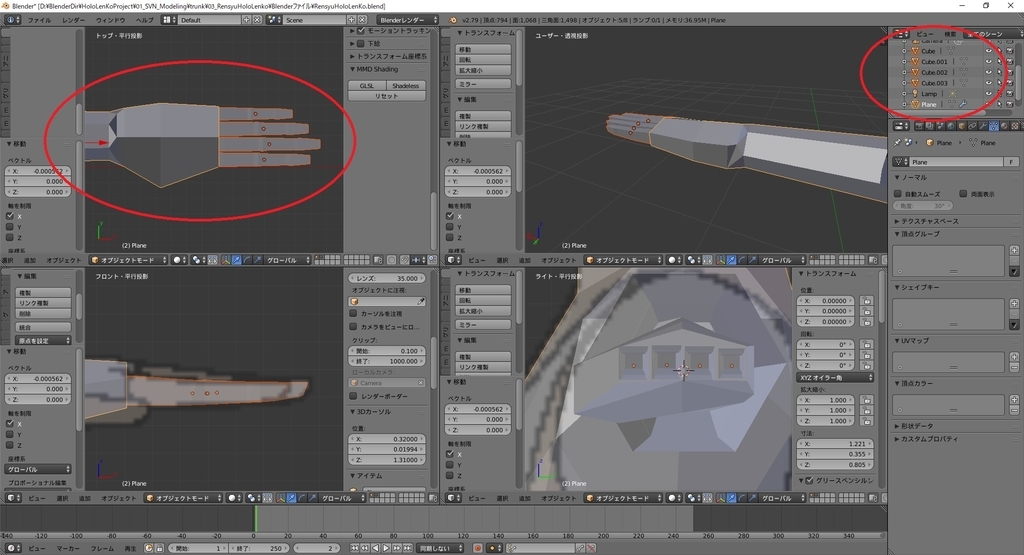This screenshot has width=1024, height=555.
Task: Open the Blenderレンダー engine dropdown
Action: pos(408,20)
